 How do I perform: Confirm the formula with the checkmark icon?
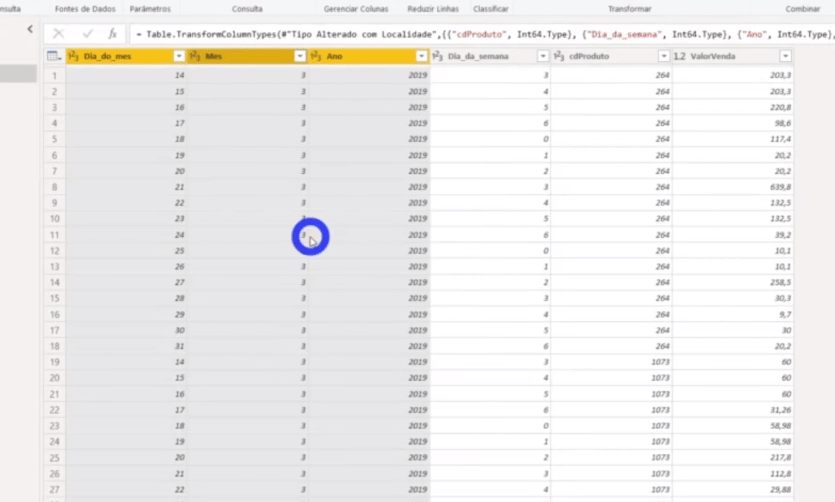(x=87, y=34)
